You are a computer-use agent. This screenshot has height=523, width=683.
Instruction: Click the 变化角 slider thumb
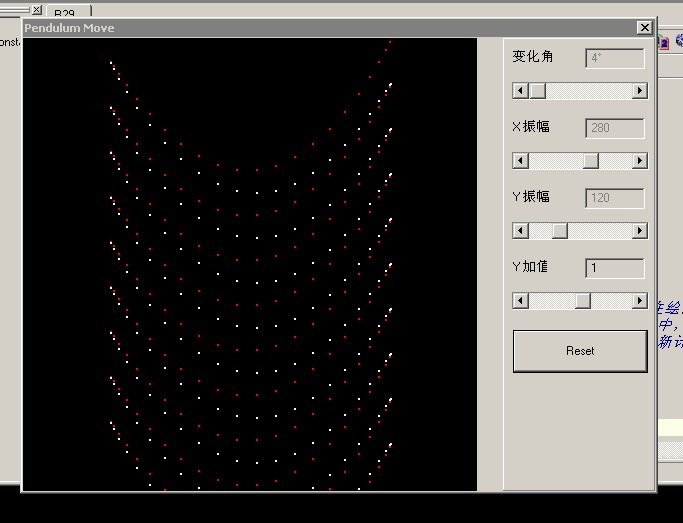538,91
